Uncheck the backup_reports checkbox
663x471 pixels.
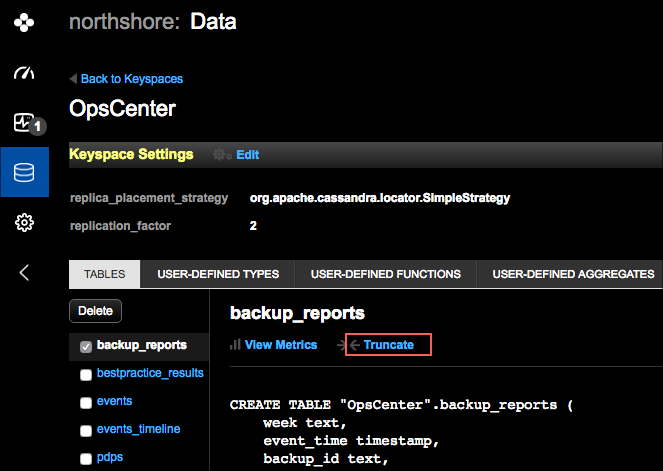pyautogui.click(x=86, y=346)
